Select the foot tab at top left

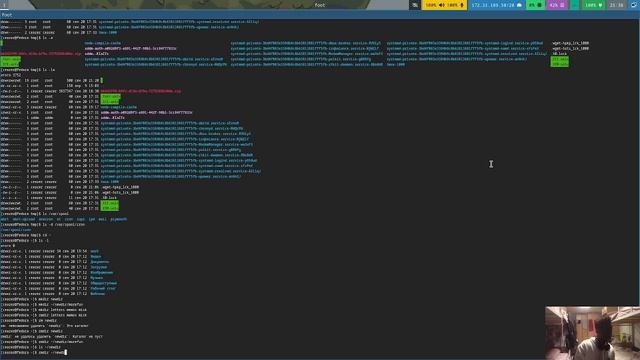coord(7,15)
